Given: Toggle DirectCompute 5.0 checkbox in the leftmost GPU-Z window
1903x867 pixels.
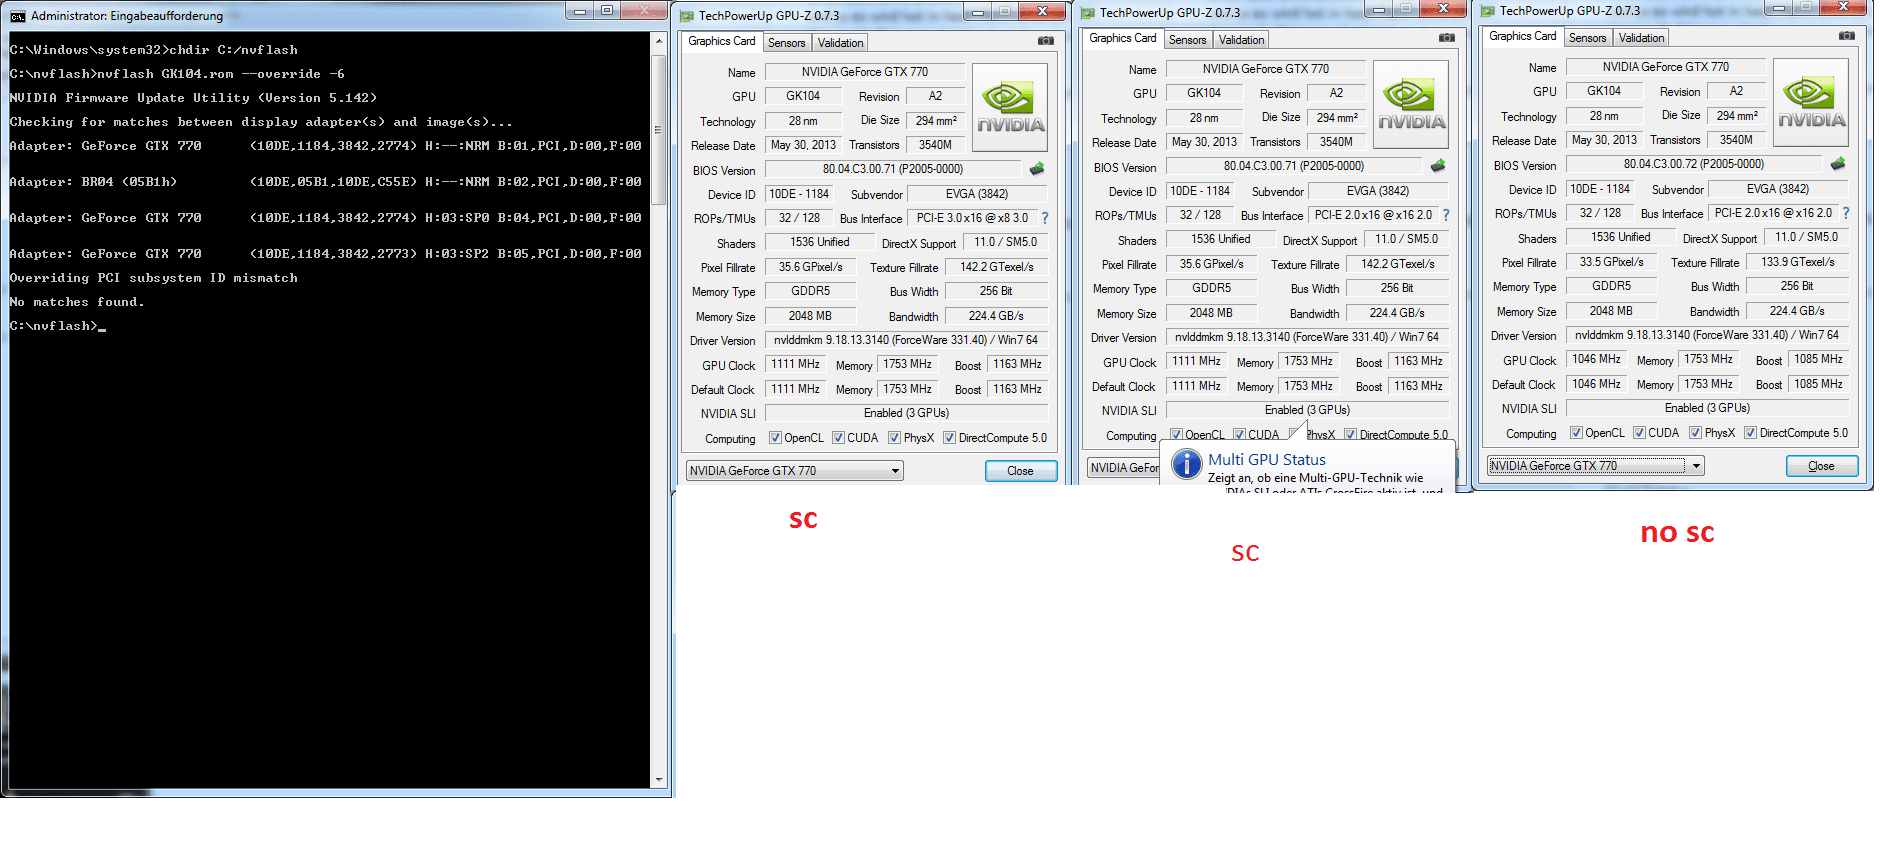Looking at the screenshot, I should (x=950, y=438).
